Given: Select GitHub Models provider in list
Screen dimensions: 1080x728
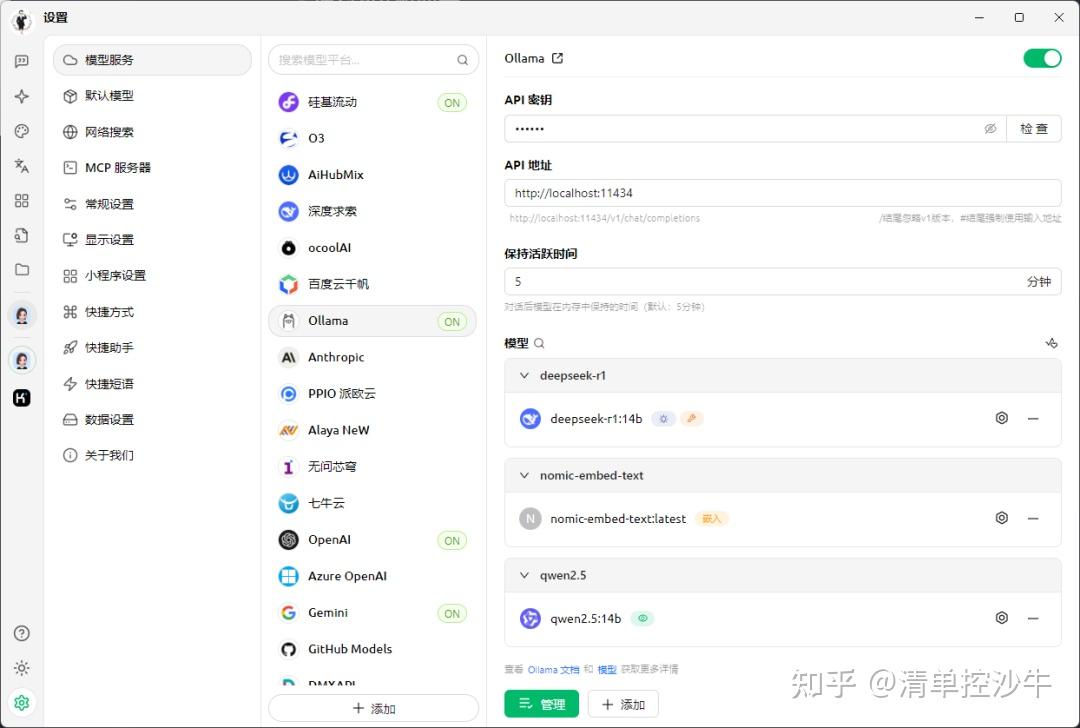Looking at the screenshot, I should pos(373,649).
